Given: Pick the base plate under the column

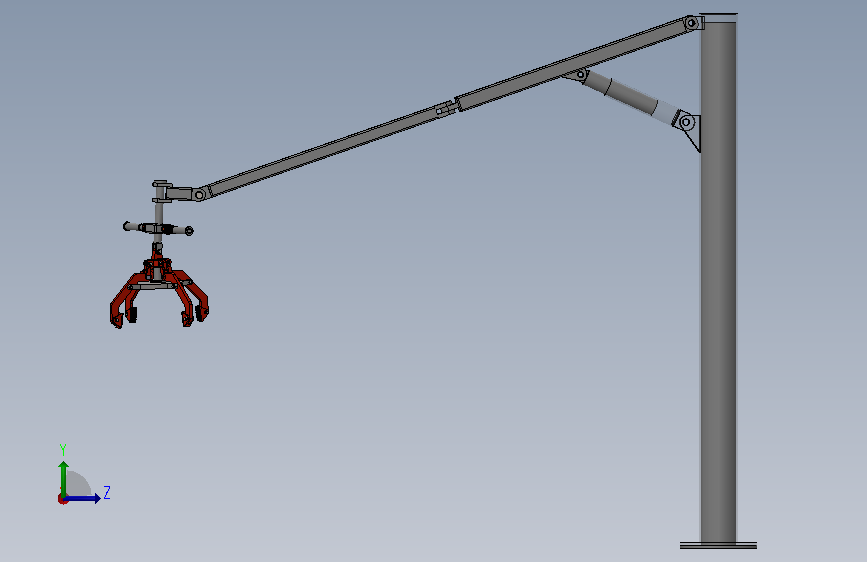Looking at the screenshot, I should coord(718,546).
